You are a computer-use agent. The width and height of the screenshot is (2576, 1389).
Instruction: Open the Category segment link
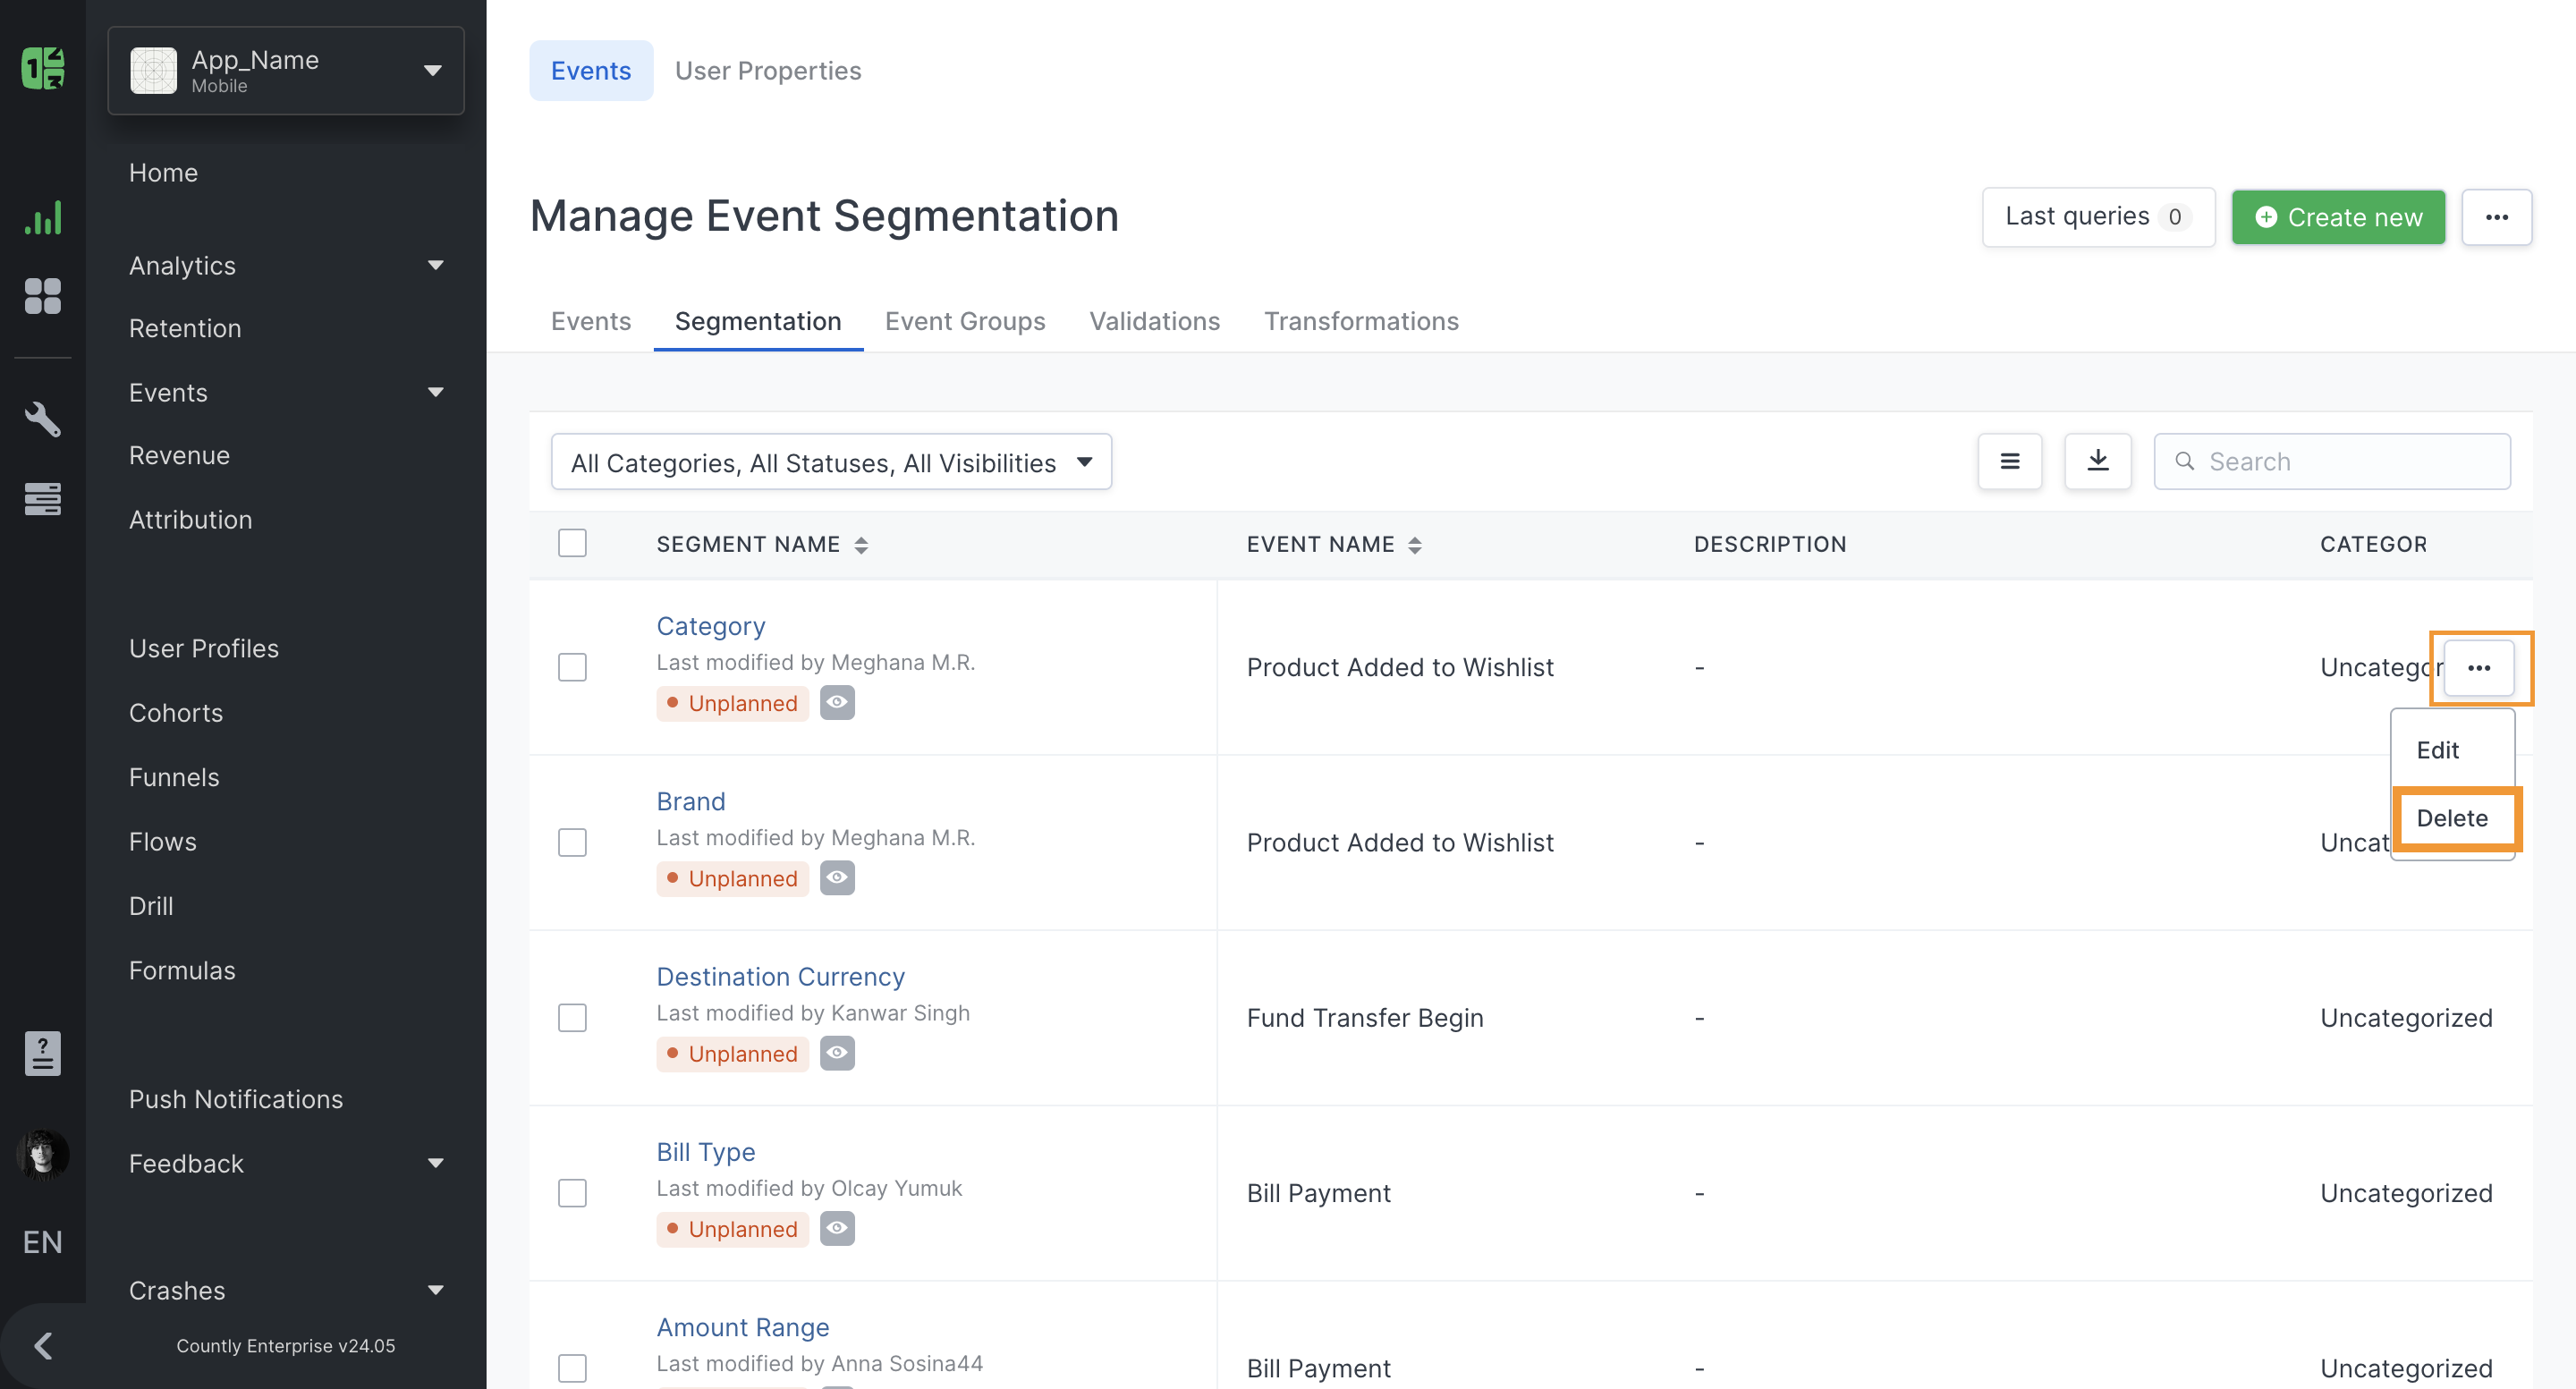tap(710, 626)
